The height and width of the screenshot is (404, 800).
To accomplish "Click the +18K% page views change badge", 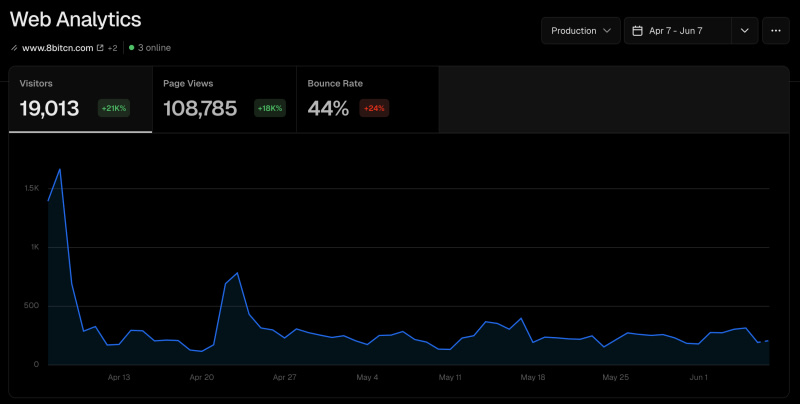I will tap(269, 108).
